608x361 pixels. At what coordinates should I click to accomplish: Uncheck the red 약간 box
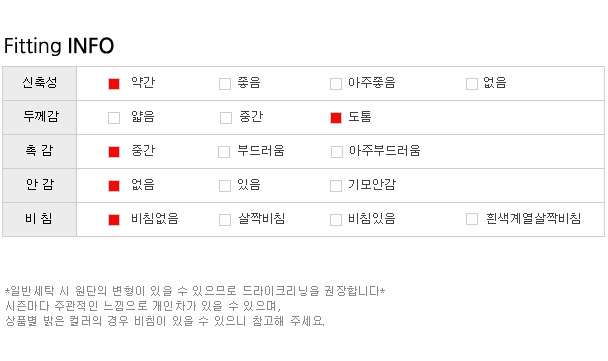point(114,84)
